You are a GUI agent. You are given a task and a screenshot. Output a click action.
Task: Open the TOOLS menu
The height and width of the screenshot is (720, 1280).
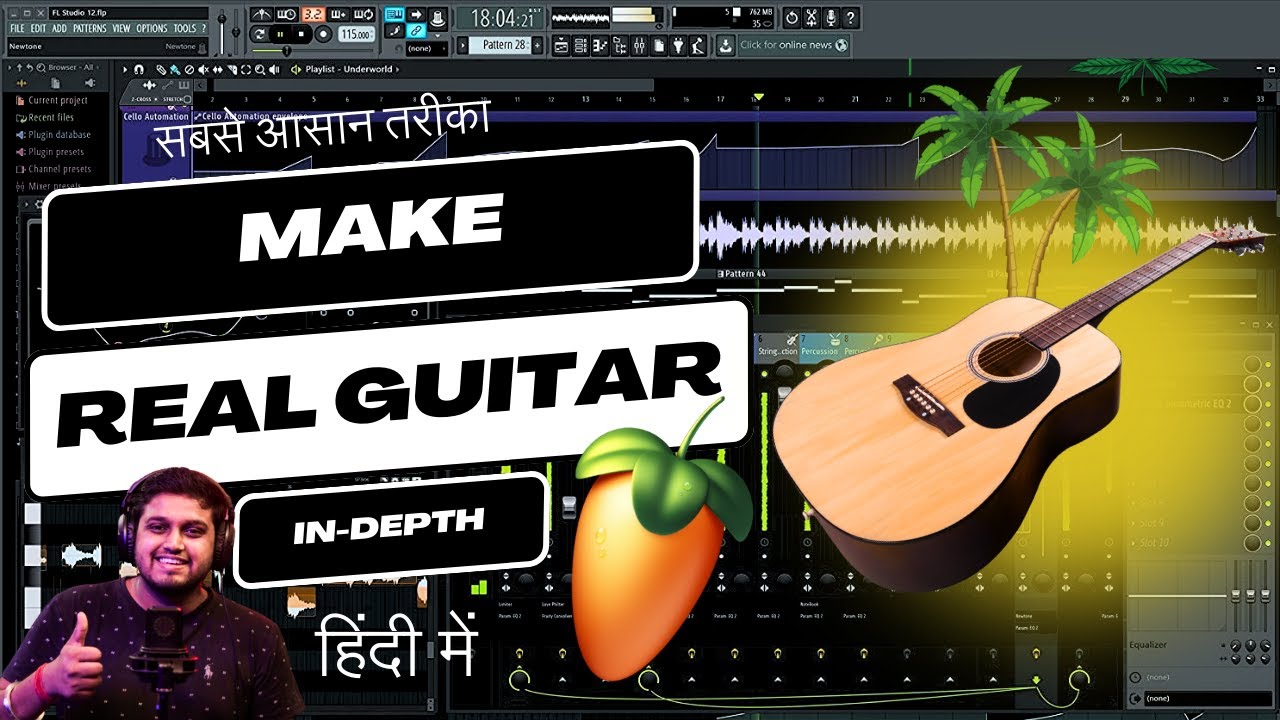(x=184, y=29)
